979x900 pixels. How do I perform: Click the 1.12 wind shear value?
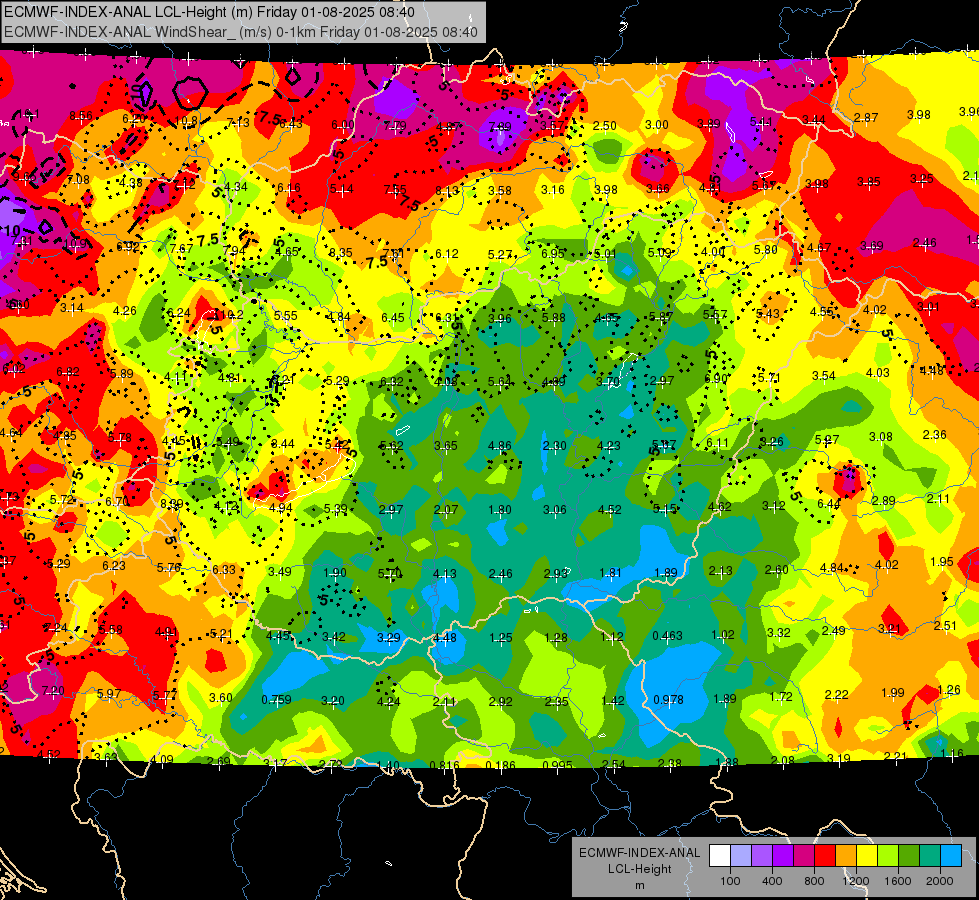612,636
